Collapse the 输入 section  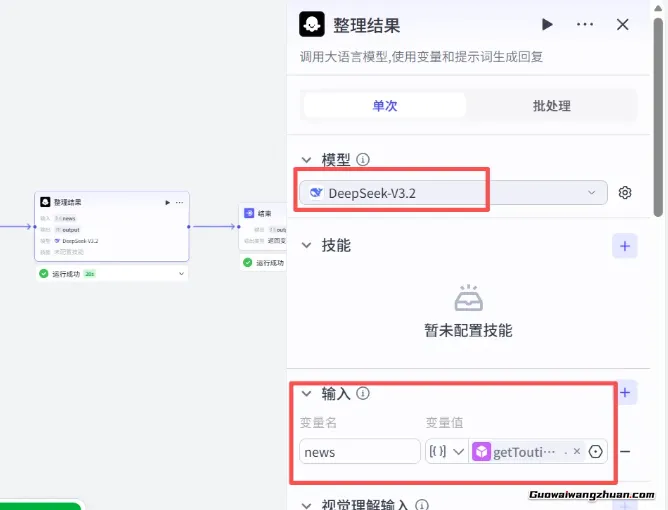[x=306, y=393]
